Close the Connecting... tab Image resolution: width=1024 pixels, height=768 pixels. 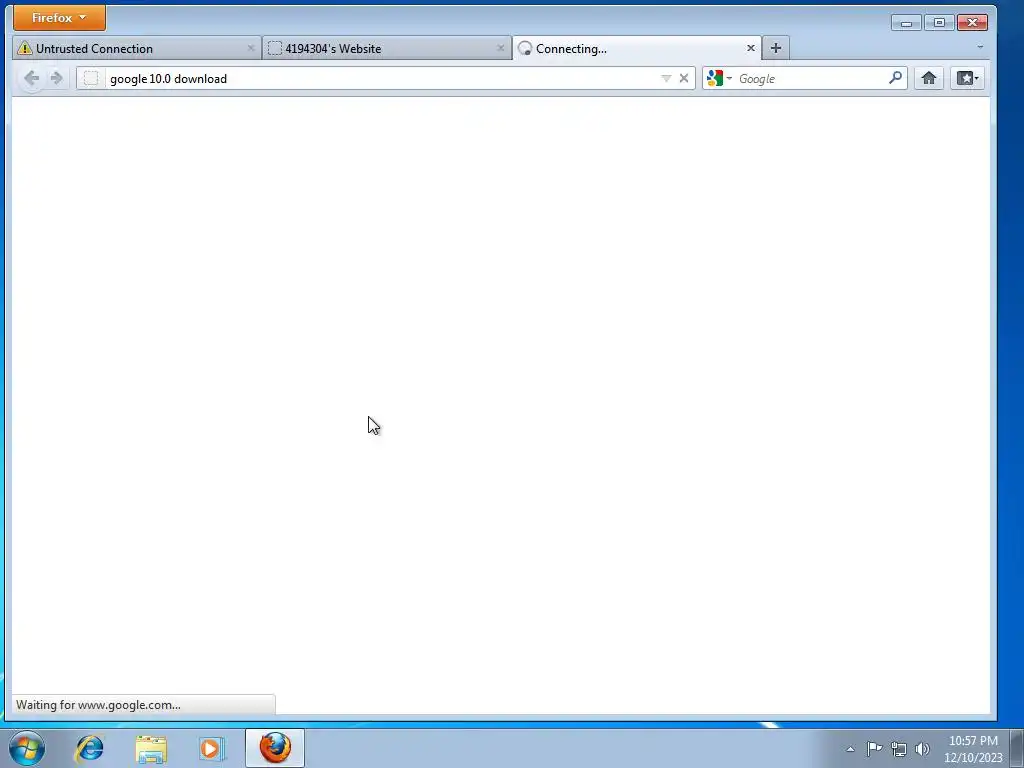point(750,48)
